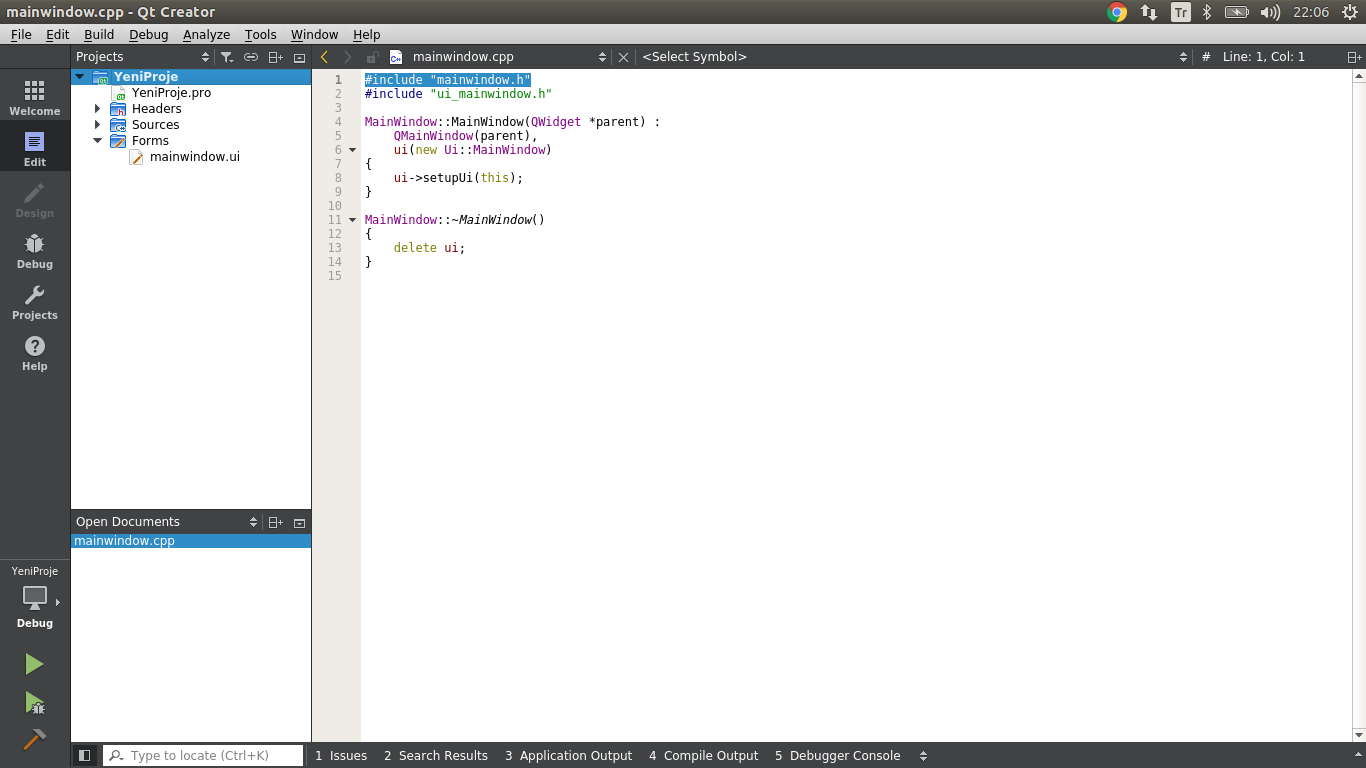This screenshot has height=768, width=1366.
Task: Show the Application Output pane
Action: 568,756
